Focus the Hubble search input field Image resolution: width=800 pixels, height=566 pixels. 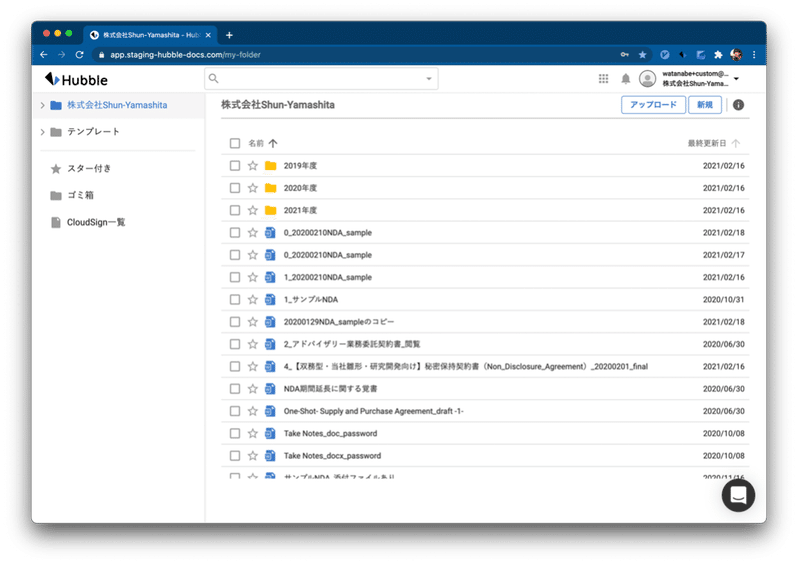click(321, 79)
